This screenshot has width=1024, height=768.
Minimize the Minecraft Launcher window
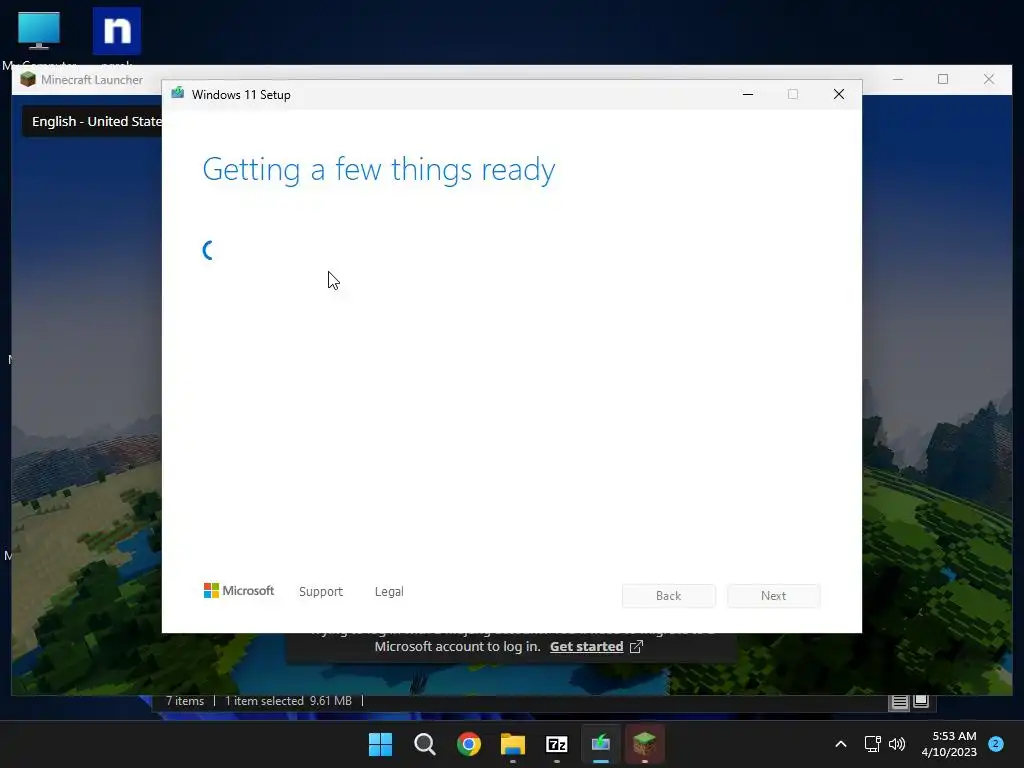(x=898, y=80)
